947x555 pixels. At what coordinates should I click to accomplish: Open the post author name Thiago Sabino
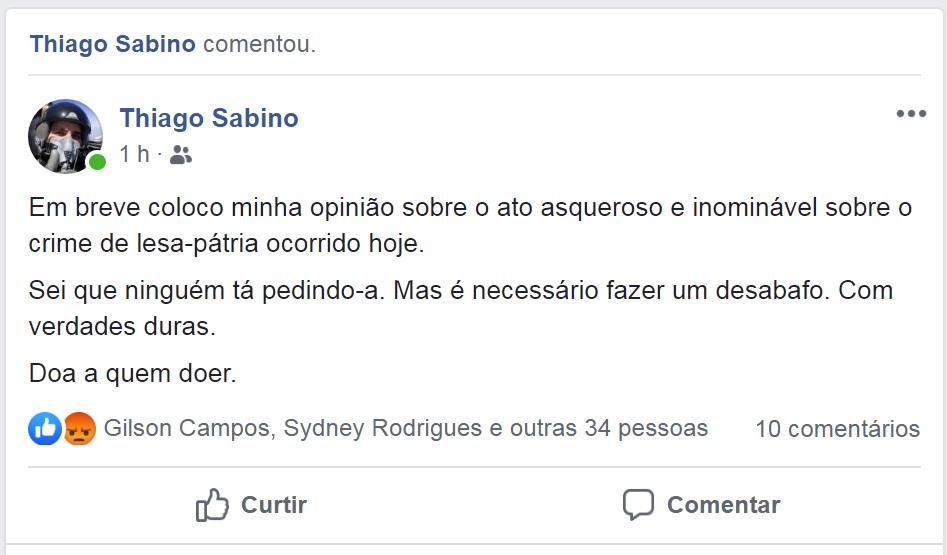tap(209, 118)
